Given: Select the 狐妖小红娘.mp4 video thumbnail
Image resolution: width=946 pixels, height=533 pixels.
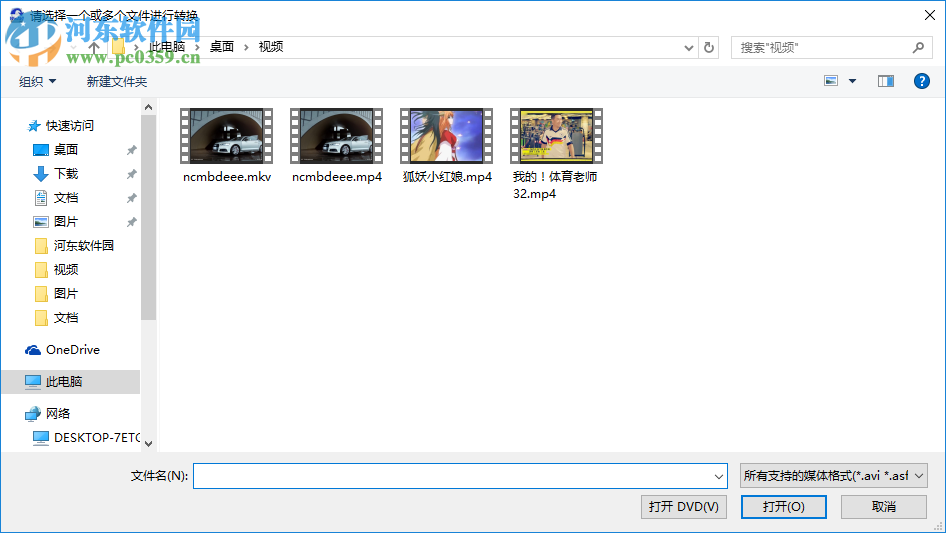Looking at the screenshot, I should (446, 136).
